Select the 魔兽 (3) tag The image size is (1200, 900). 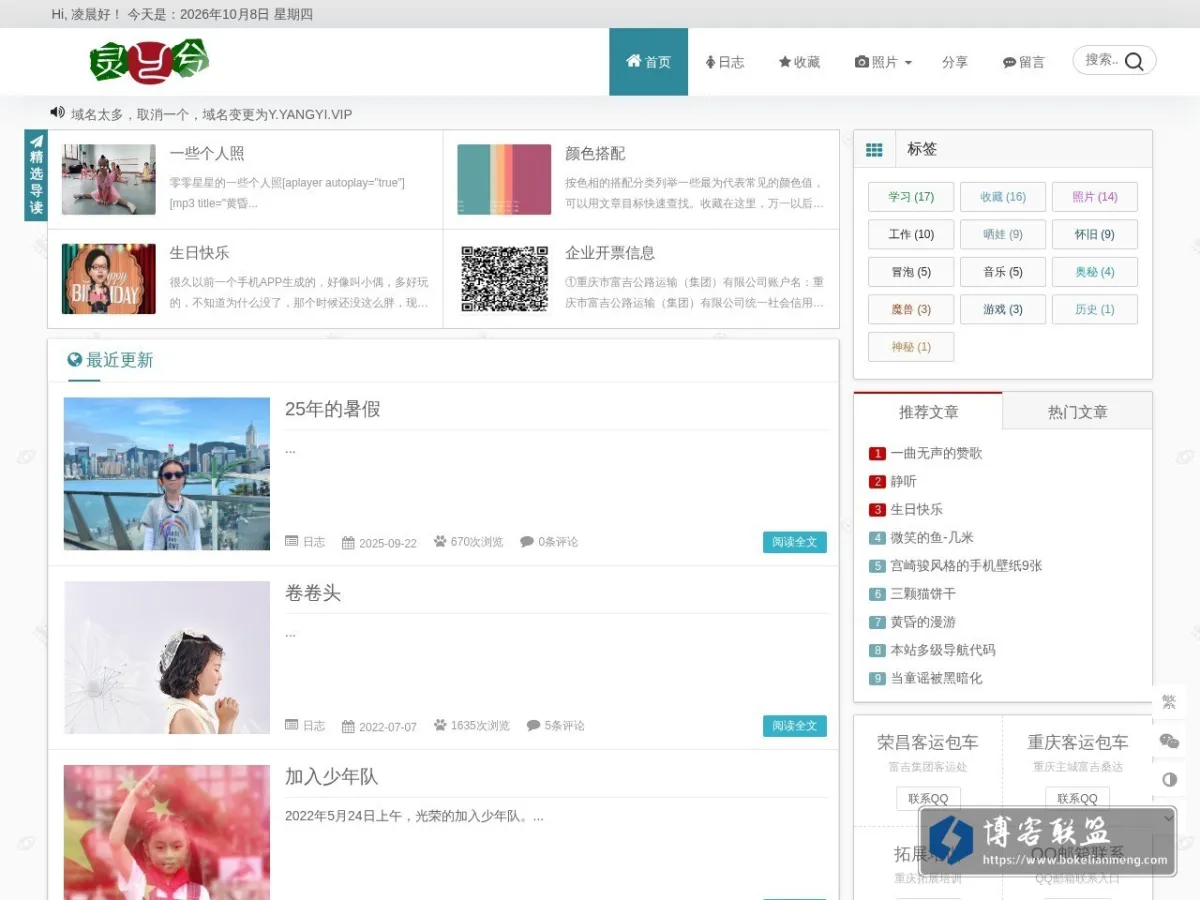tap(911, 309)
